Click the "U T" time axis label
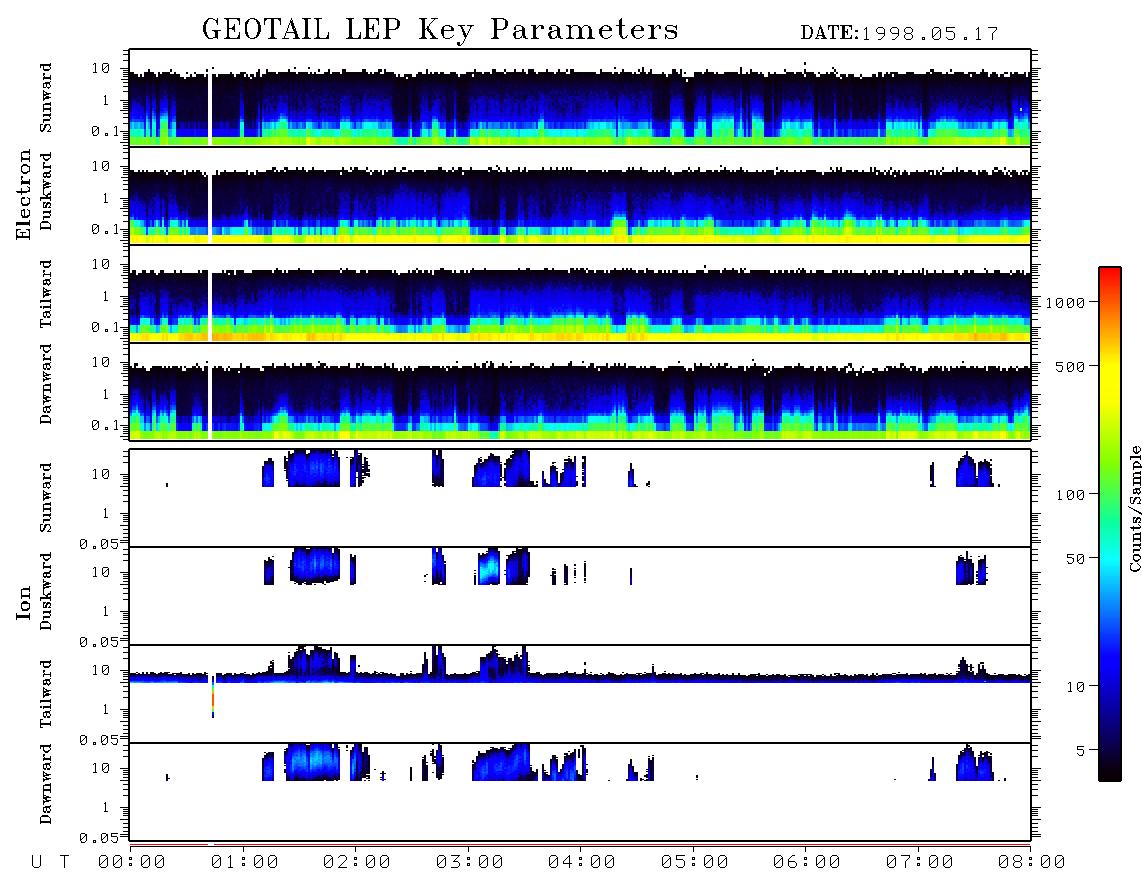1142x880 pixels. 50,863
